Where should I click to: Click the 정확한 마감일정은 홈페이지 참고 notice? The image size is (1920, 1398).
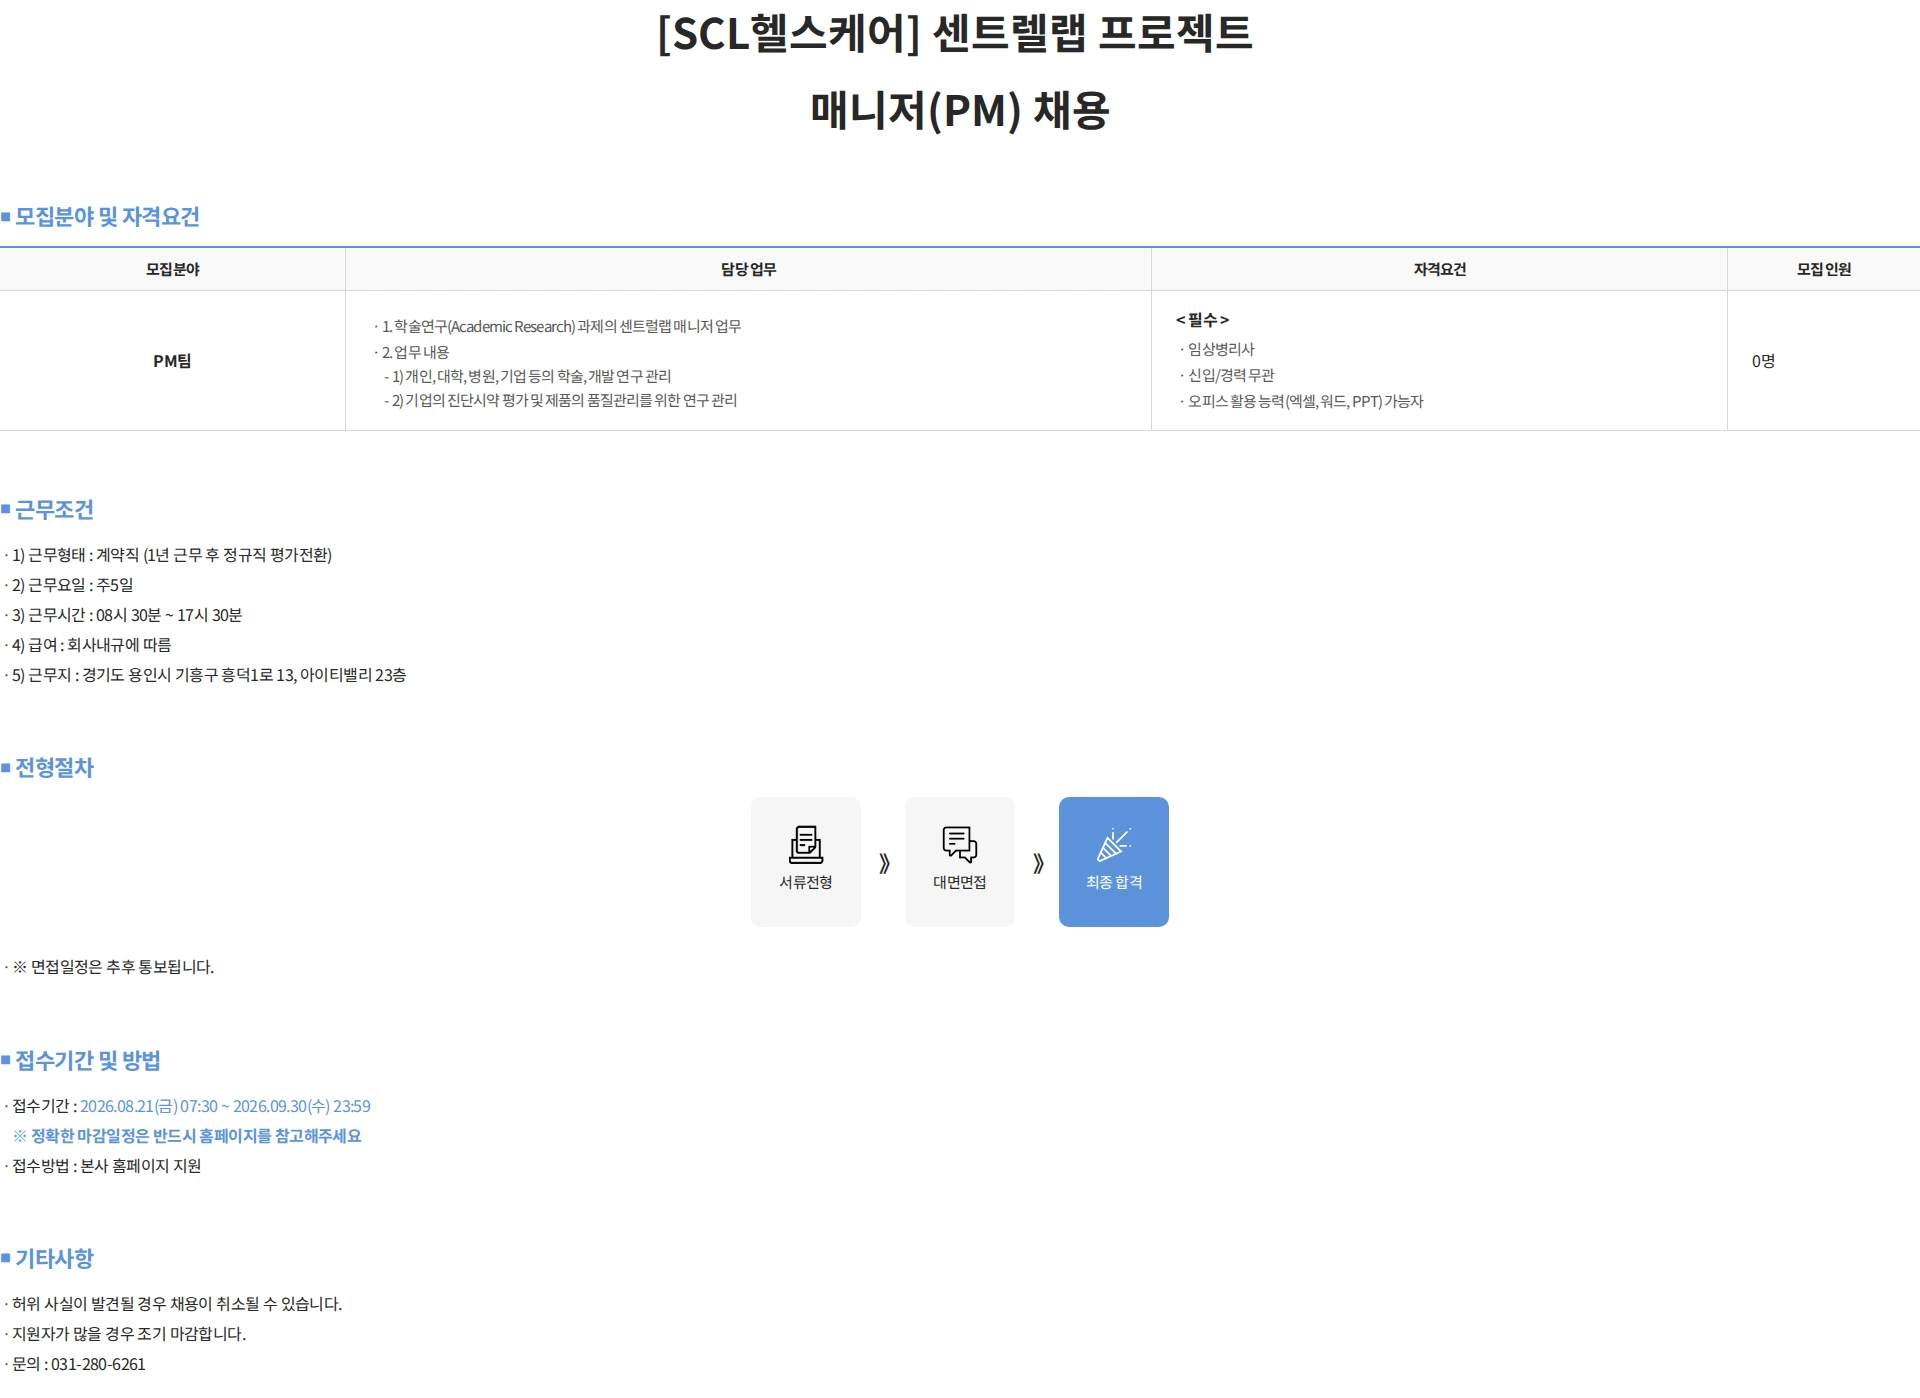click(x=187, y=1136)
